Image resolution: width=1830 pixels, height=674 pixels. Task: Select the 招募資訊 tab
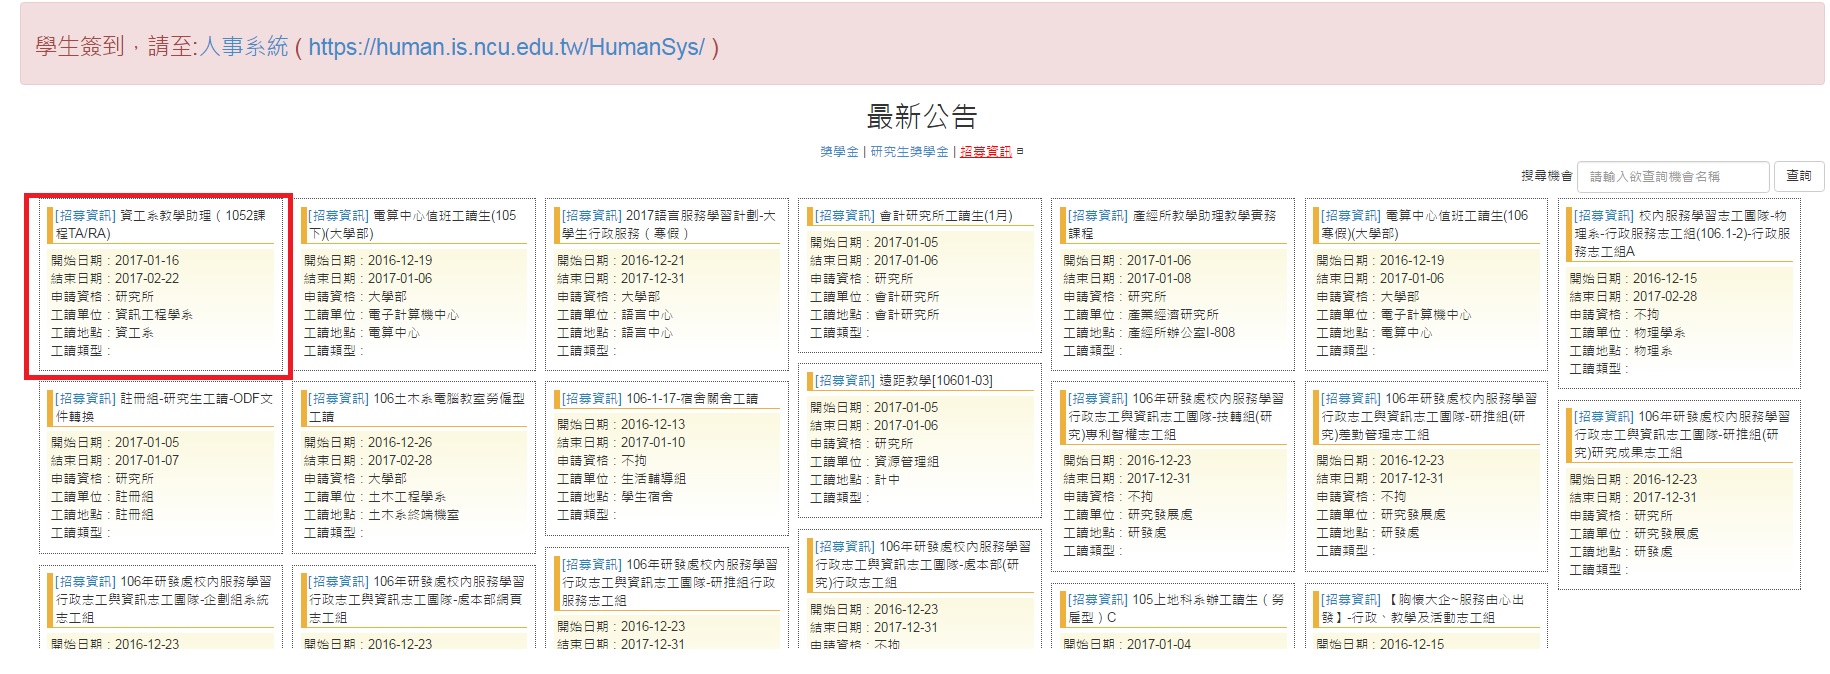click(985, 152)
